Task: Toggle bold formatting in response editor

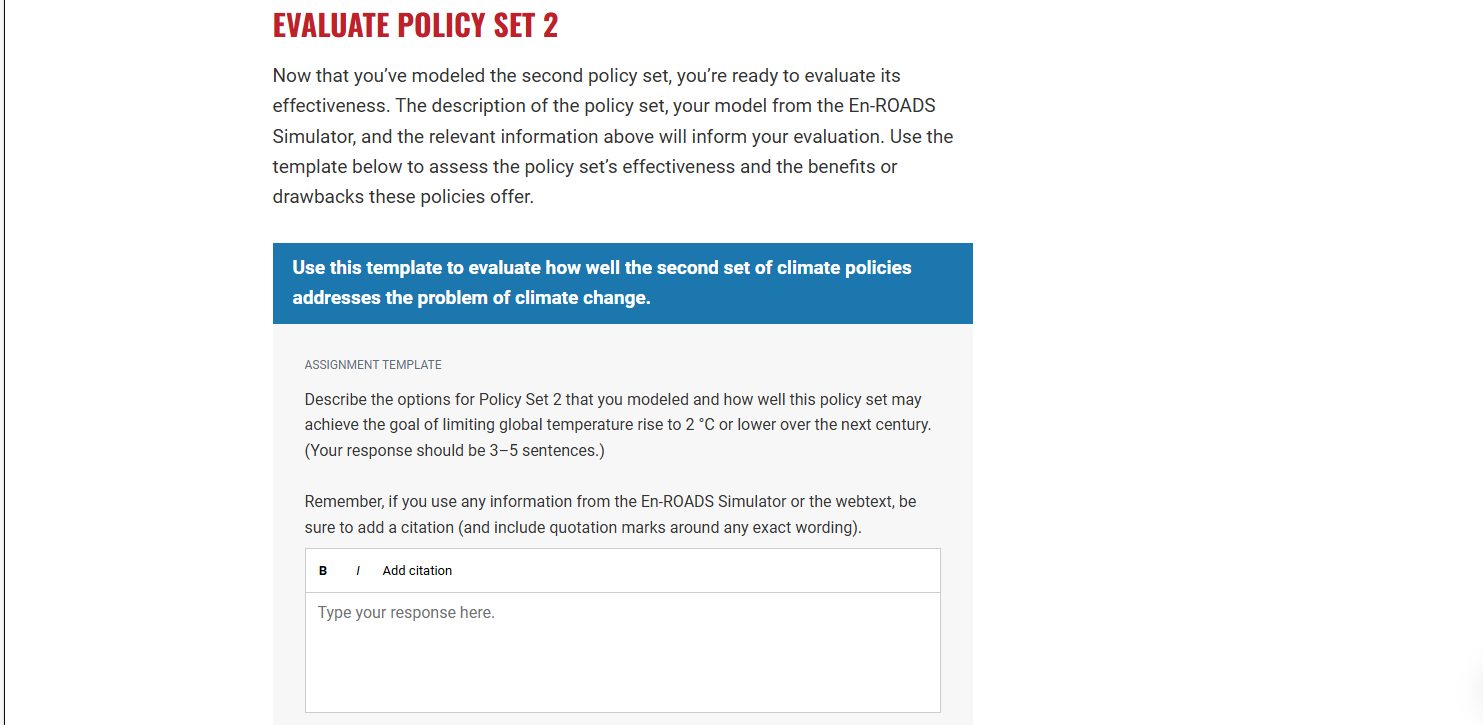Action: click(323, 571)
